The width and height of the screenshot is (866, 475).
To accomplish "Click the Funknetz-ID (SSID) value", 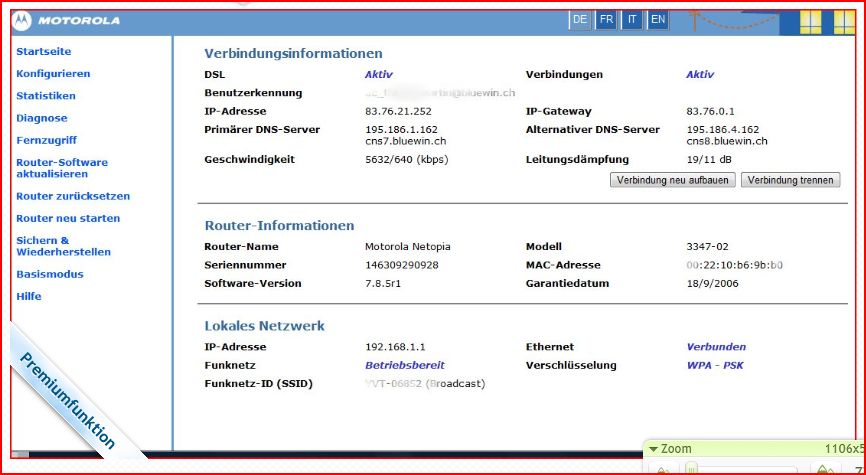I will [x=425, y=383].
